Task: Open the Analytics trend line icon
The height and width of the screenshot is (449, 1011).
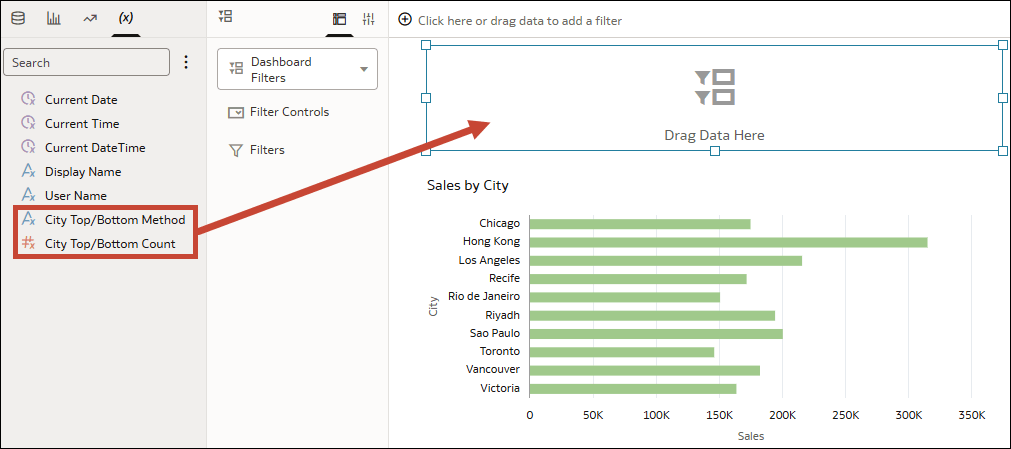Action: tap(90, 18)
